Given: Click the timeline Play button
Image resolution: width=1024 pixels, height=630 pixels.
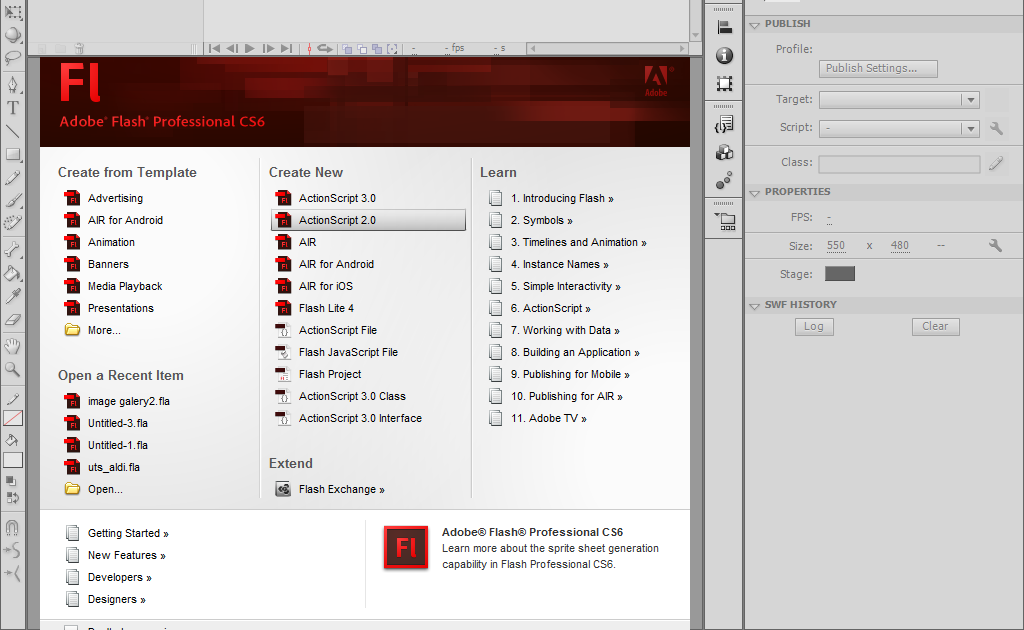Looking at the screenshot, I should pyautogui.click(x=249, y=48).
